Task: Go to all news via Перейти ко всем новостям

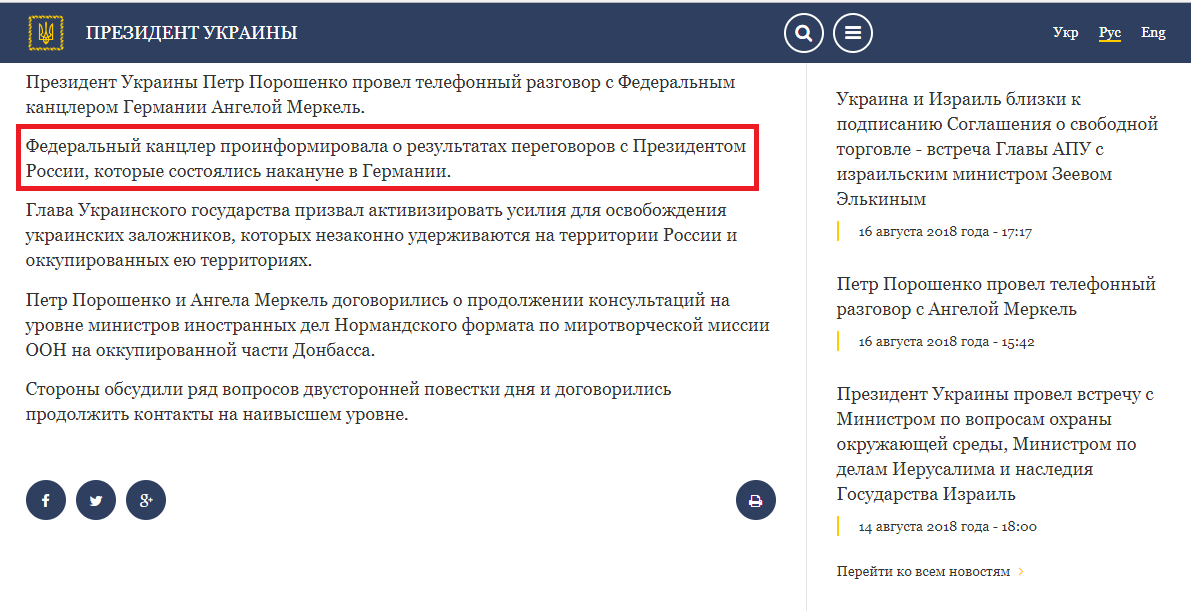Action: [924, 571]
